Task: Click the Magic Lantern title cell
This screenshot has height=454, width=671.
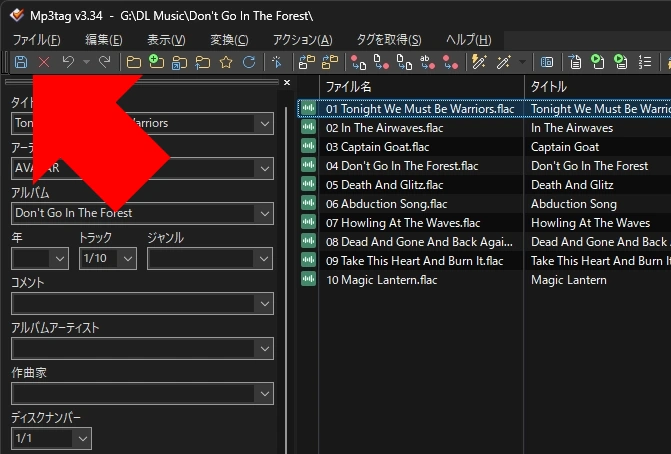Action: tap(569, 280)
